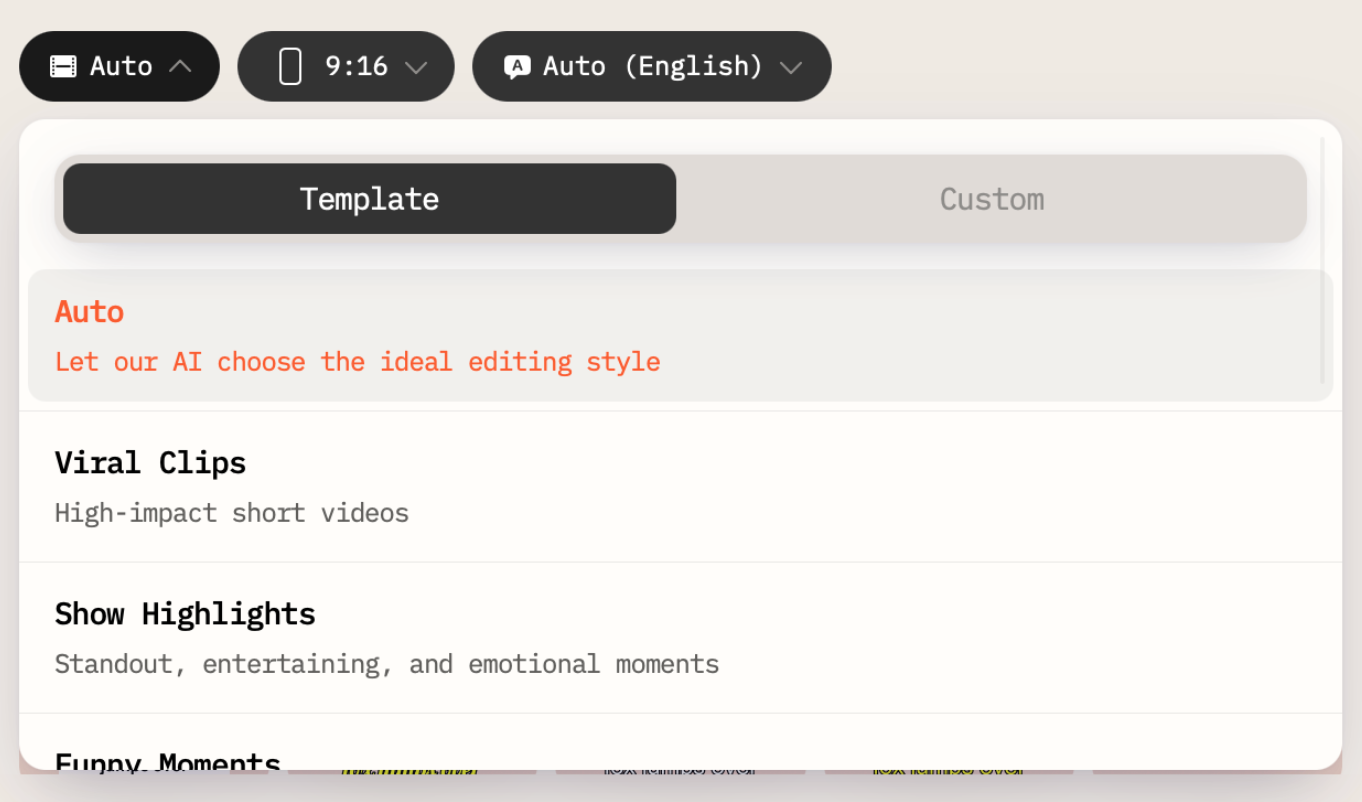Viewport: 1362px width, 802px height.
Task: Click the phone portrait icon beside 9:16
Action: tap(290, 67)
